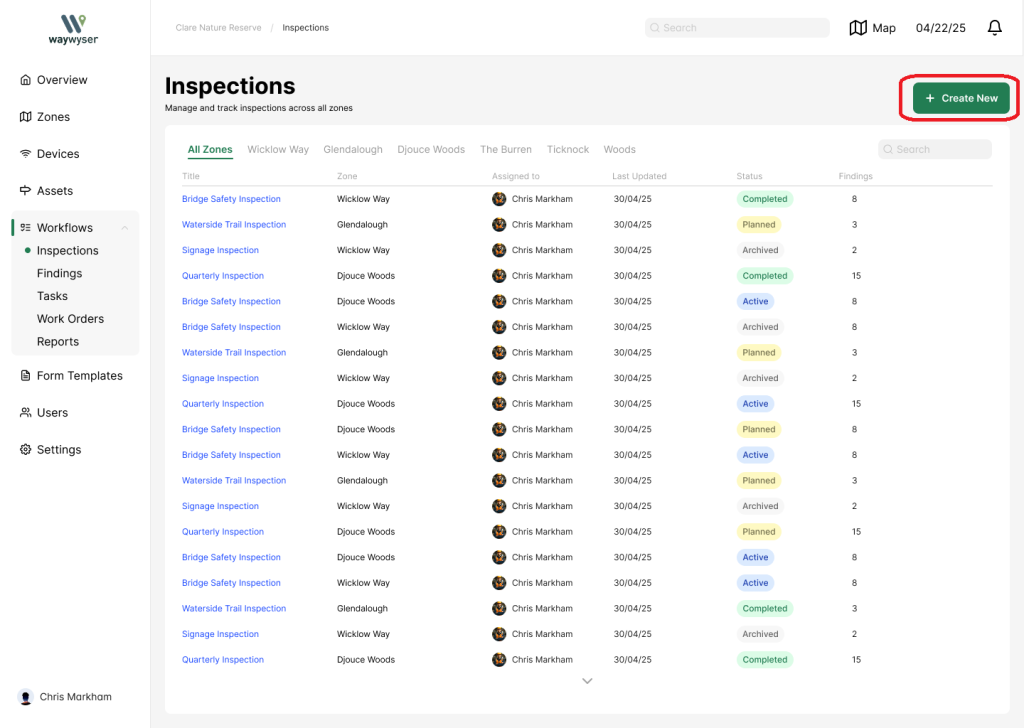Navigate to Clare Nature Reserve breadcrumb
The width and height of the screenshot is (1024, 728).
(x=218, y=28)
